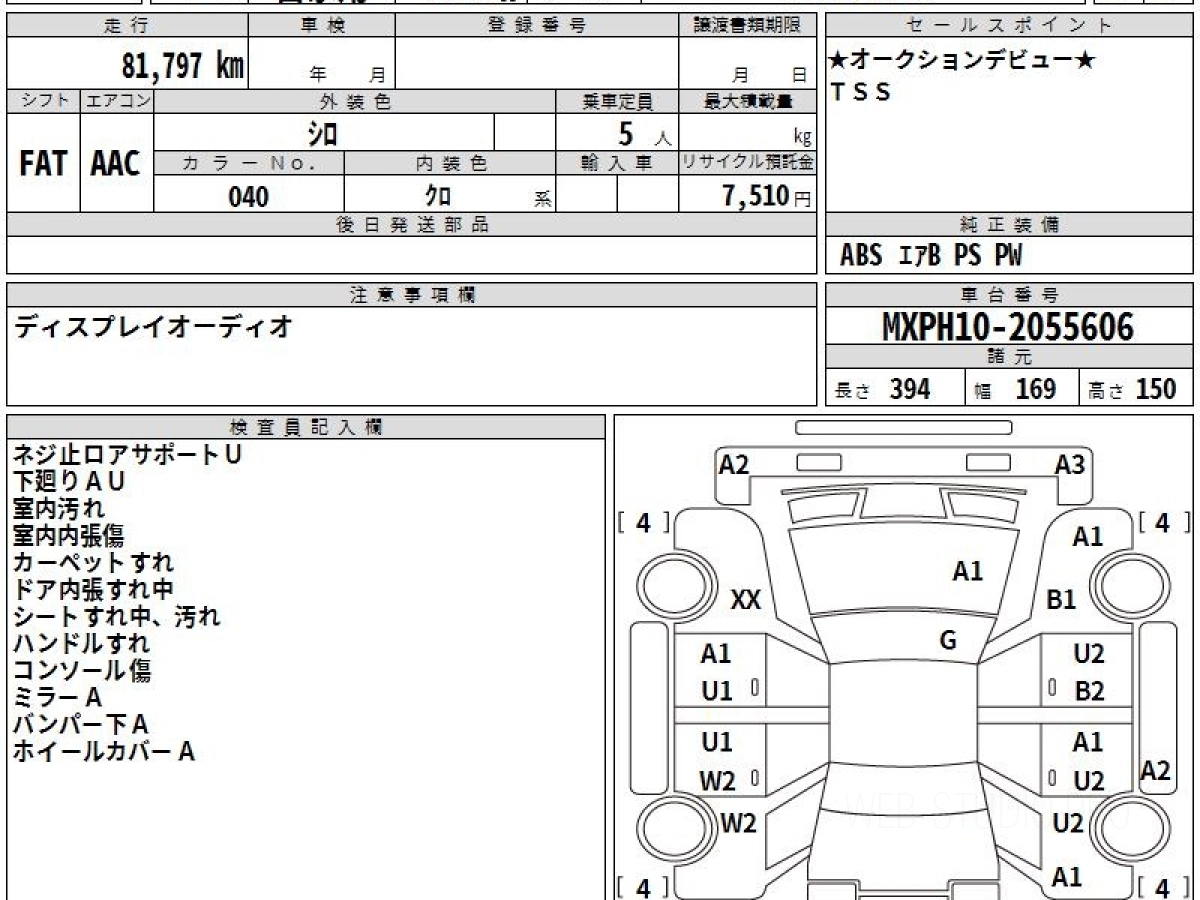
Task: Click the B2 damage mark on the diagram
Action: [x=1089, y=692]
